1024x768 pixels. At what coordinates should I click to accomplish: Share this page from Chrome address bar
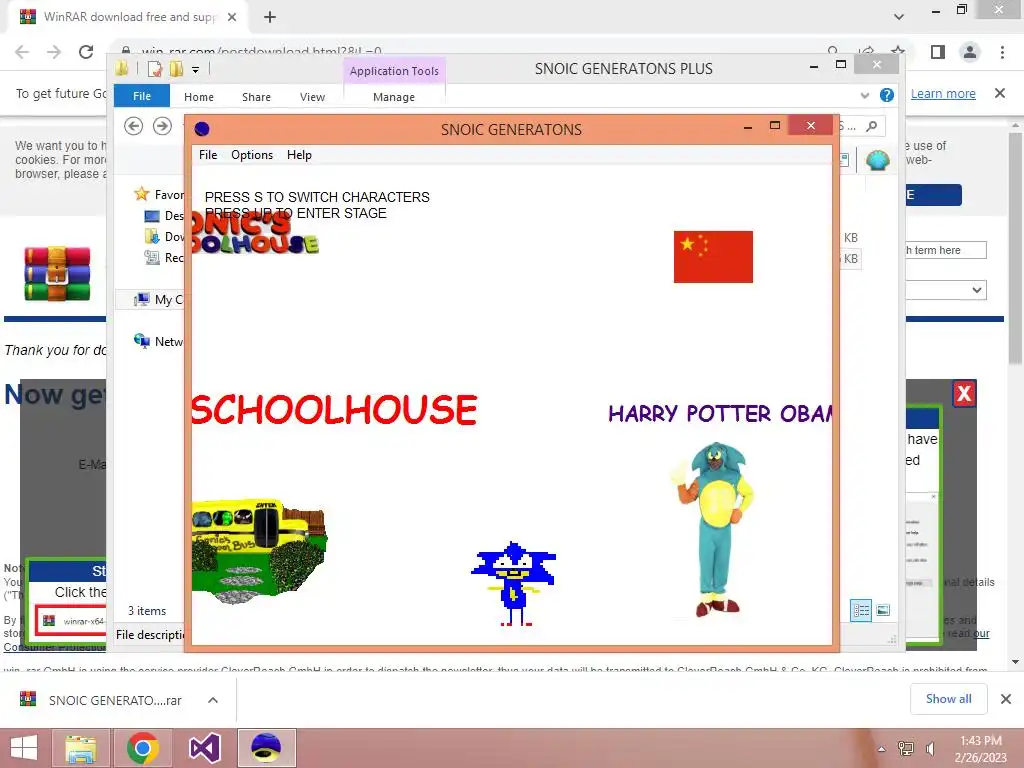(867, 52)
